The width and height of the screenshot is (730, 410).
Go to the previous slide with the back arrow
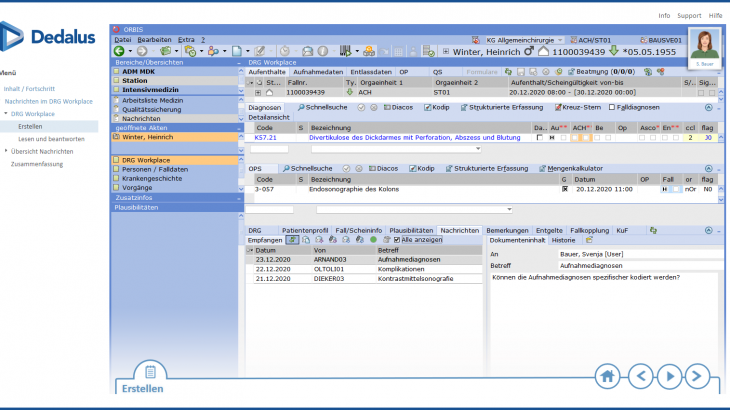[x=640, y=376]
